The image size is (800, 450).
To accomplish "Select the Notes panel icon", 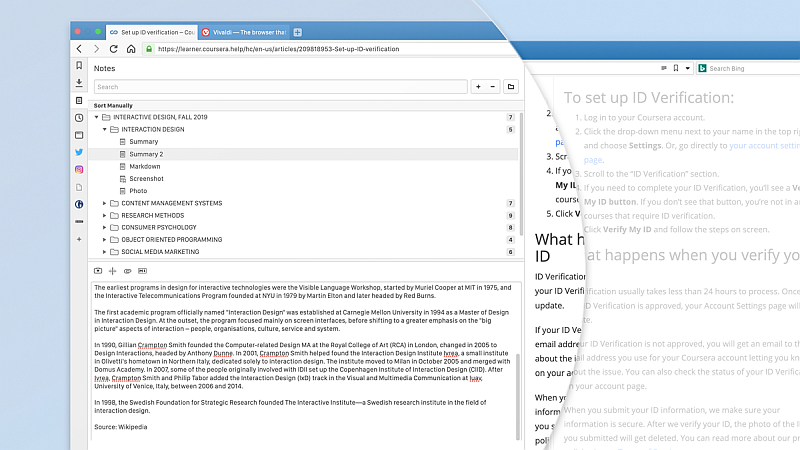I will click(79, 101).
